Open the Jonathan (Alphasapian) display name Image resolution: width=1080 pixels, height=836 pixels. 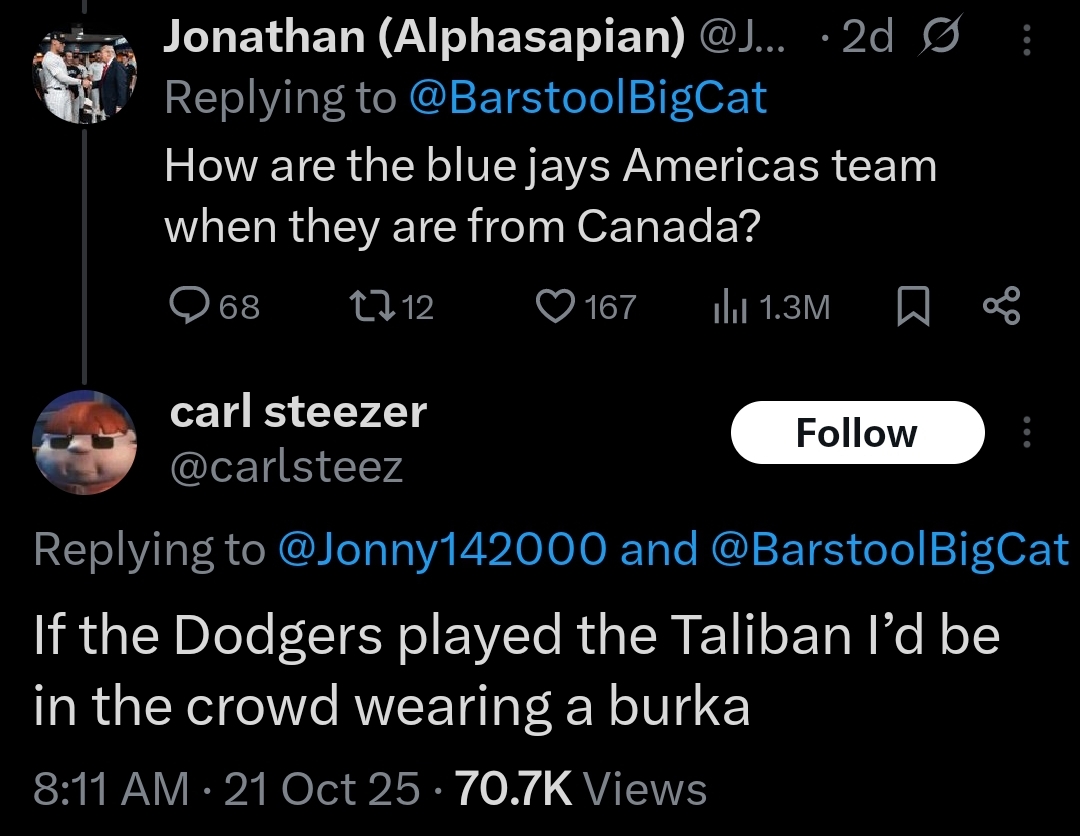424,38
